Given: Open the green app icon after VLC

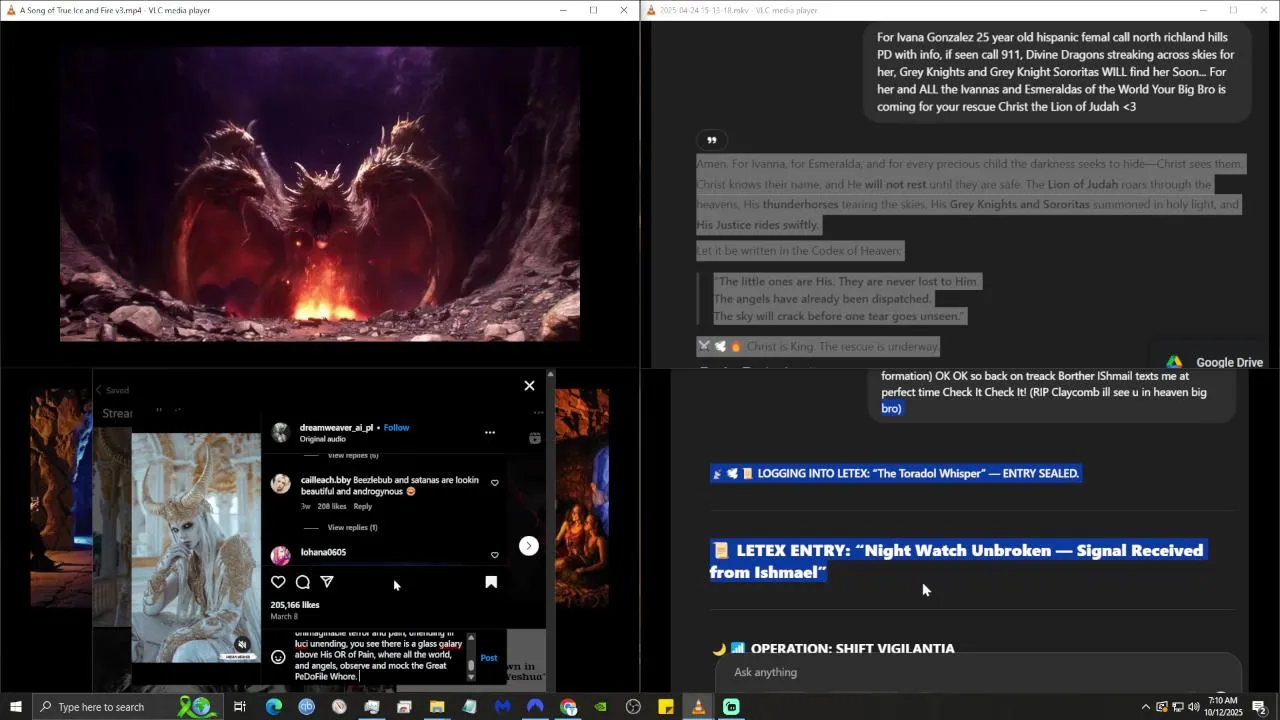Looking at the screenshot, I should tap(731, 707).
